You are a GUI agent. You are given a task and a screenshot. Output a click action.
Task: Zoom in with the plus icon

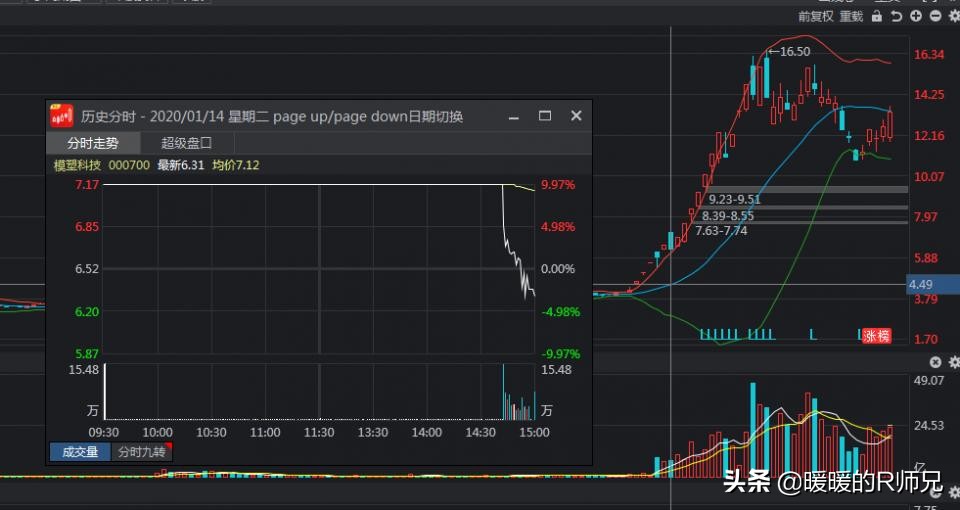click(x=916, y=16)
